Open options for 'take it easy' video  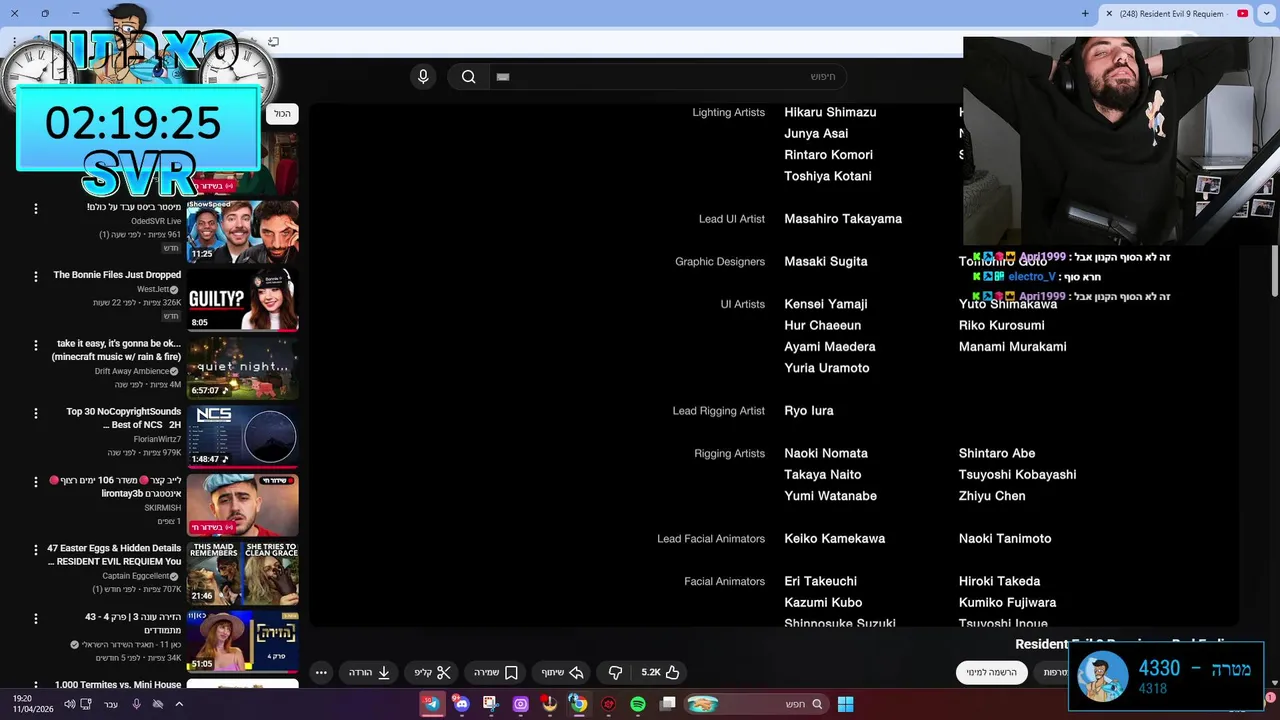click(36, 345)
